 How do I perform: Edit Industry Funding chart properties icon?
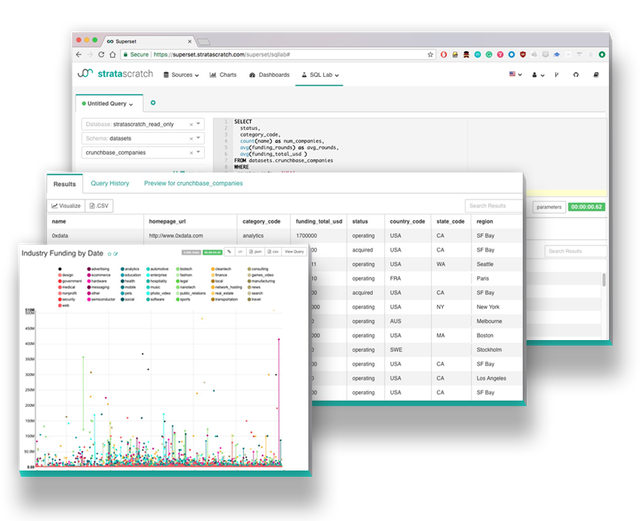(116, 254)
